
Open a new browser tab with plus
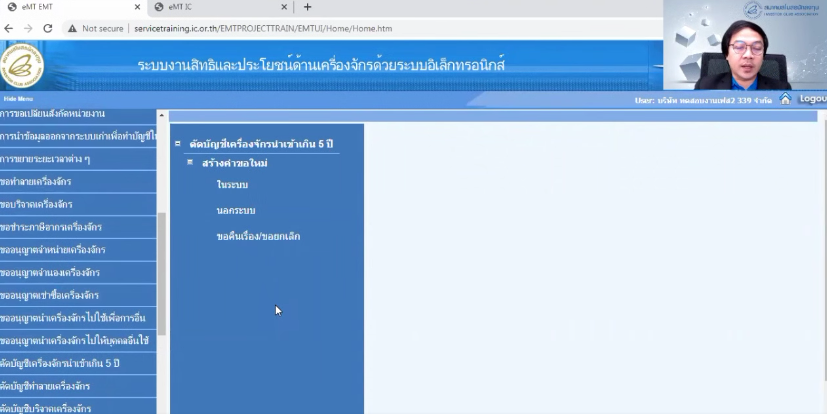[307, 7]
